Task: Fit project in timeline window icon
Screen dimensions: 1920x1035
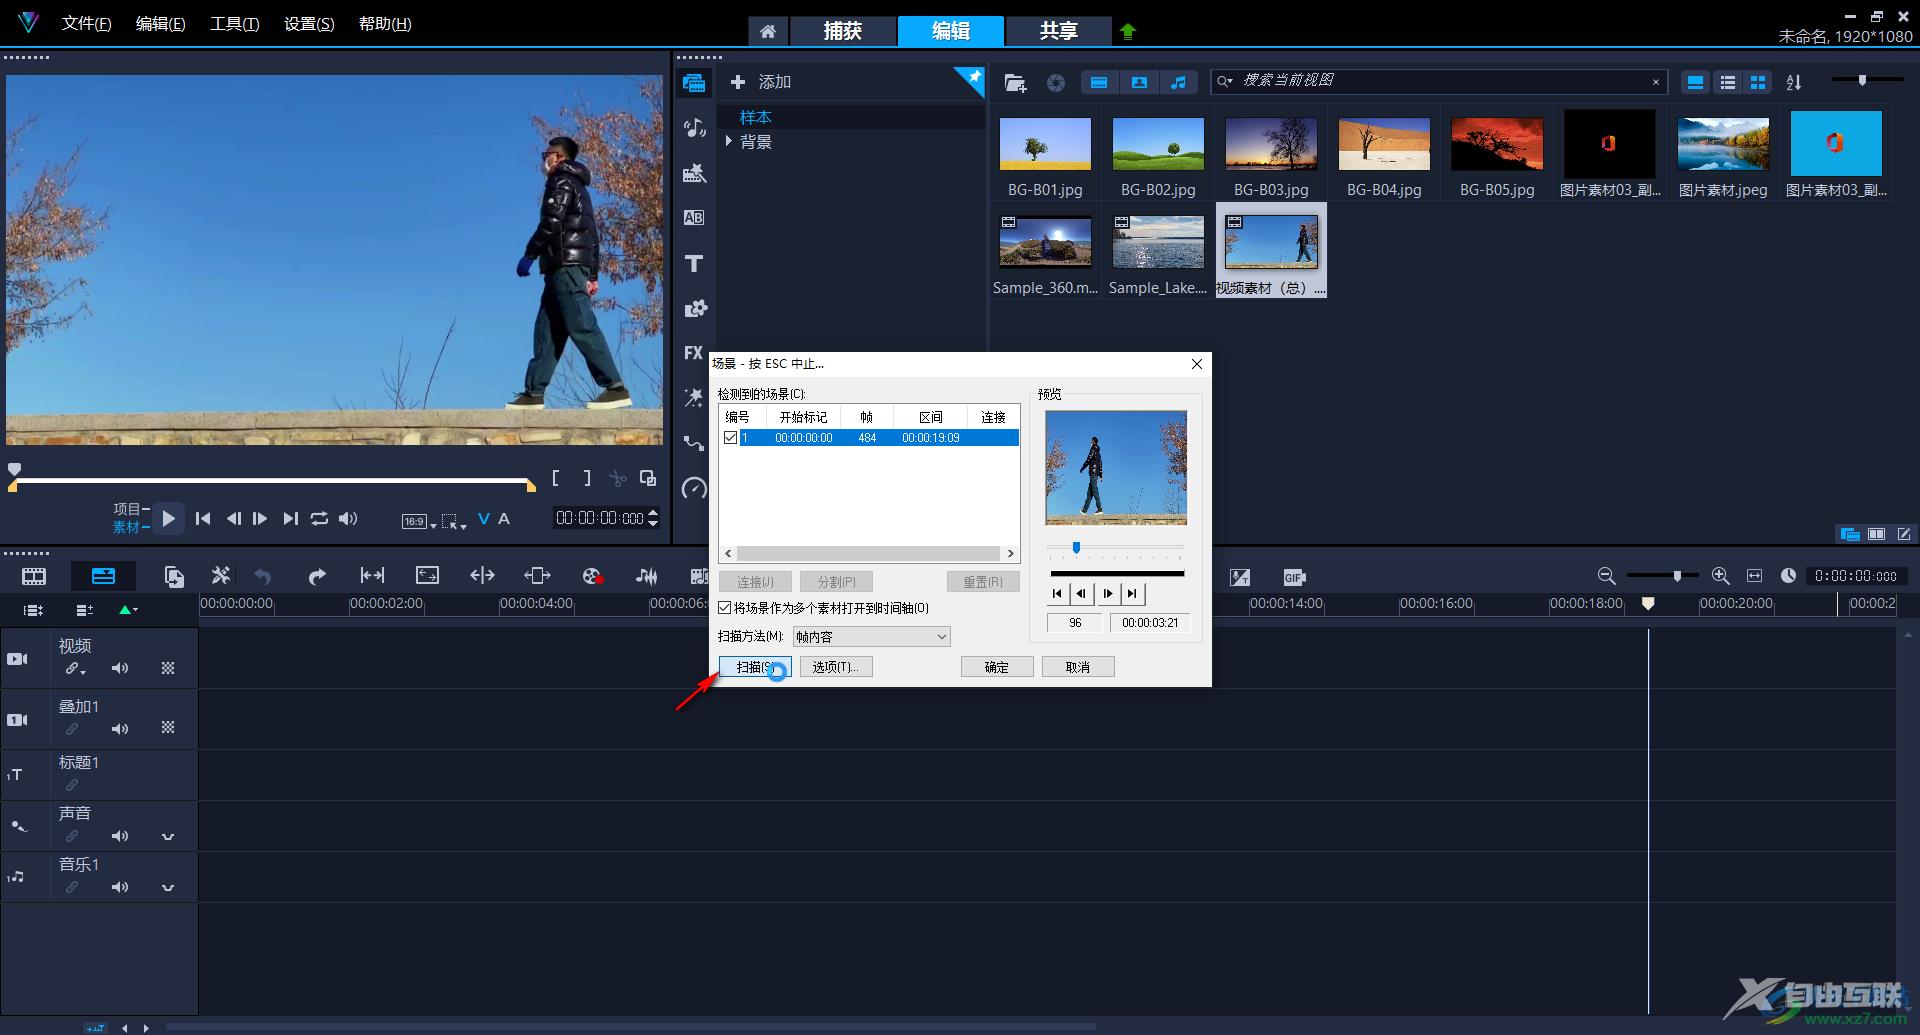Action: click(x=1754, y=576)
